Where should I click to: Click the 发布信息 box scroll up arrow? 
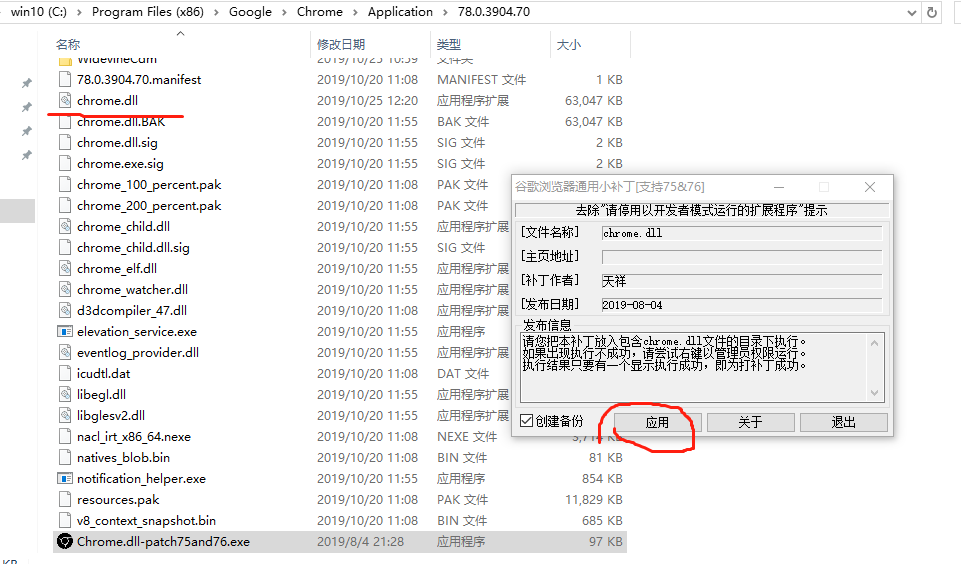(875, 343)
